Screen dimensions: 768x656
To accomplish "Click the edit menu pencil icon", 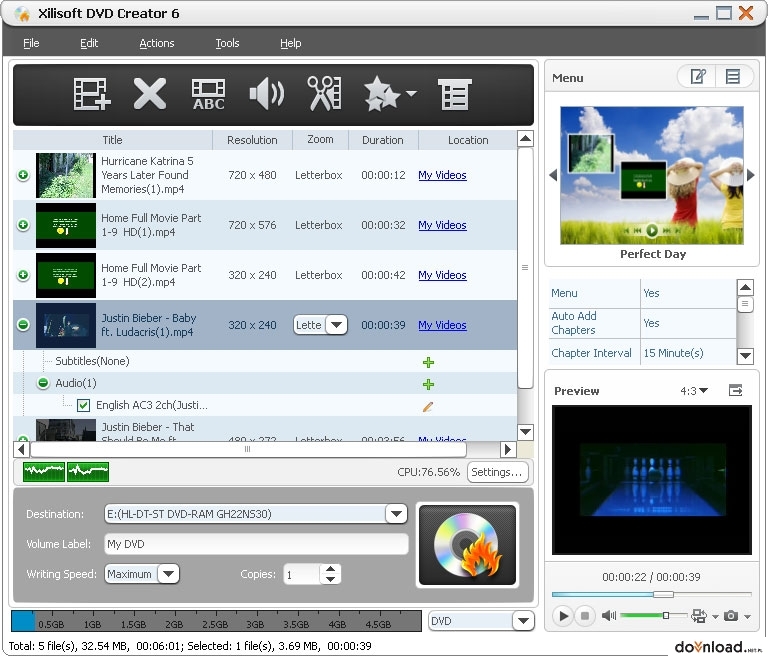I will coord(697,76).
